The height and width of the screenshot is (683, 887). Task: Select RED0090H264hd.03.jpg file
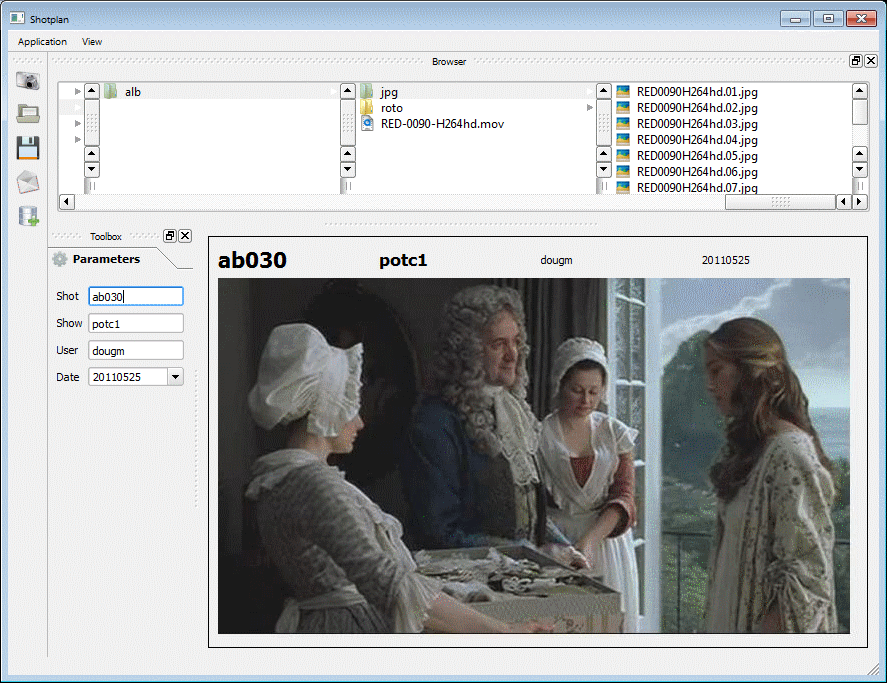pos(697,123)
